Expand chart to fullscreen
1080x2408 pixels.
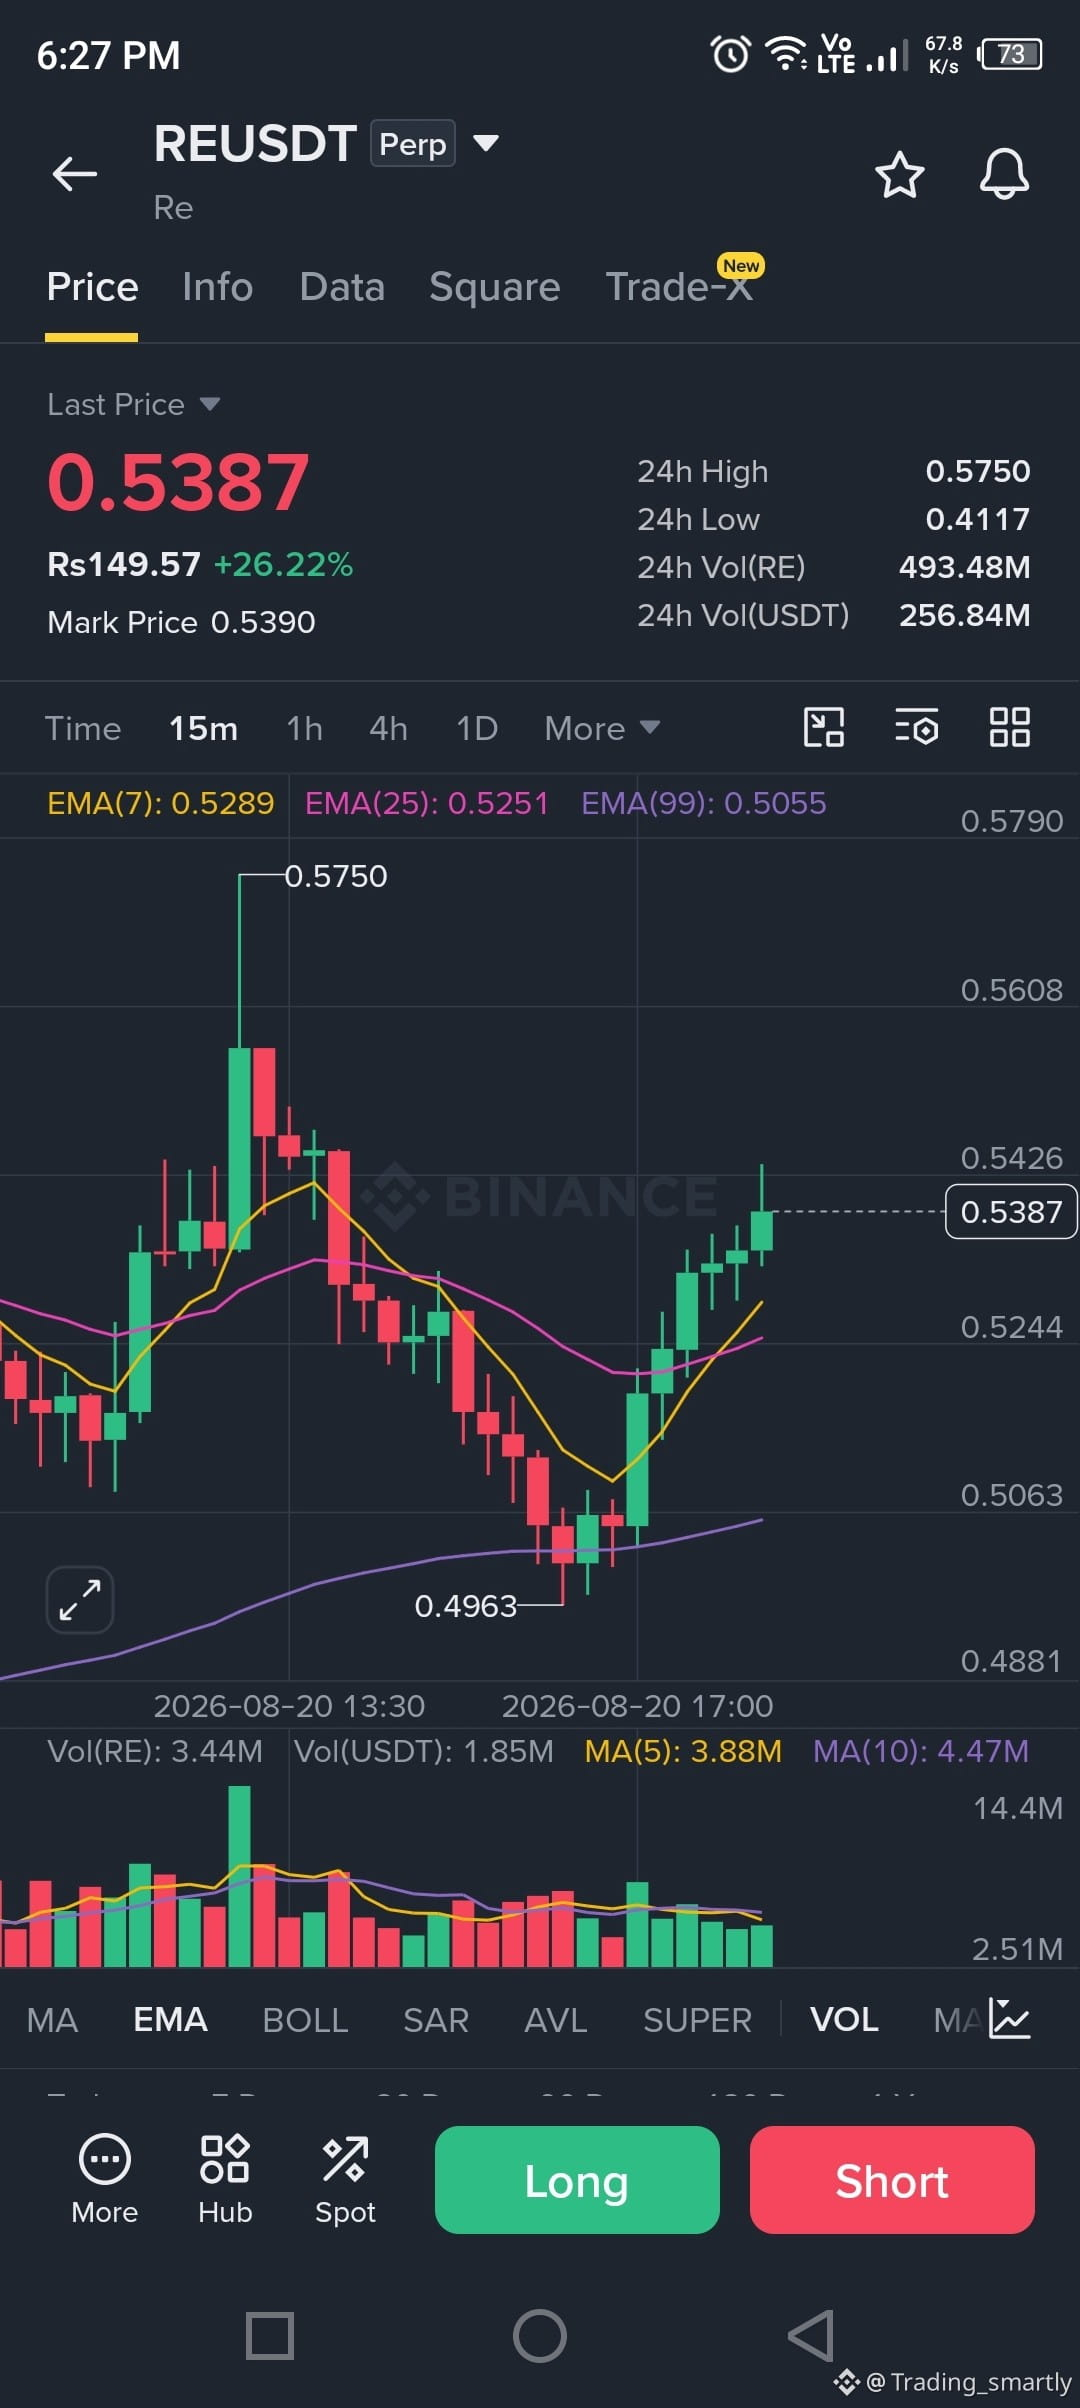pos(80,1600)
